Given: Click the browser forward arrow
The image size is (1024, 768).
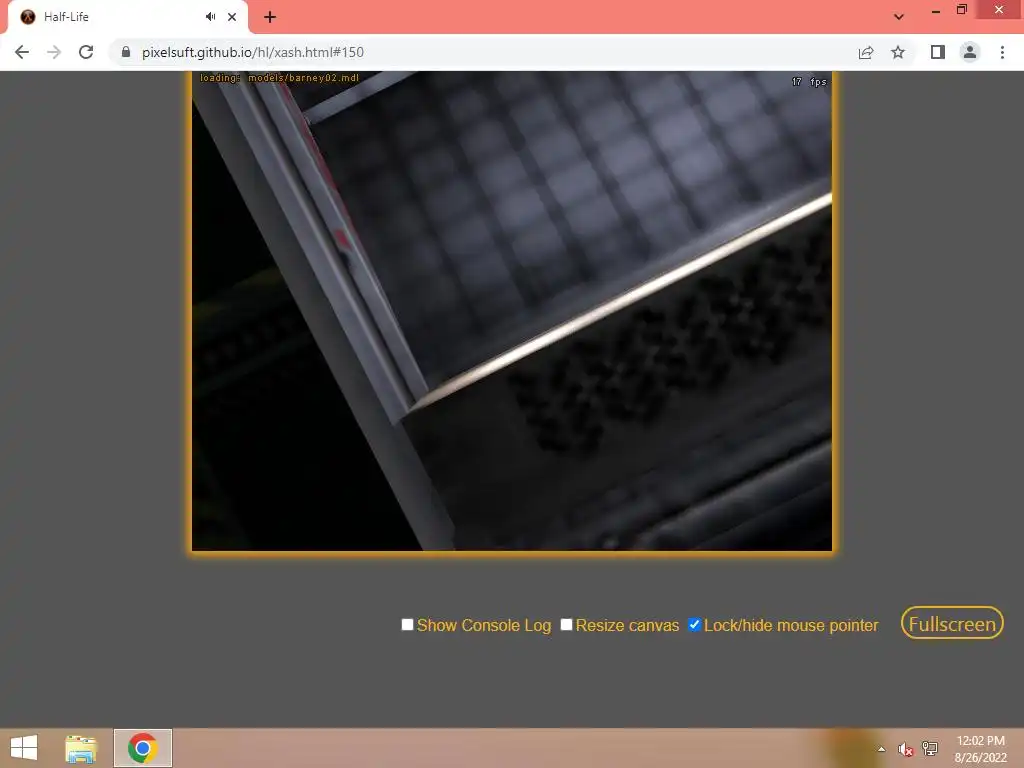Looking at the screenshot, I should [54, 52].
